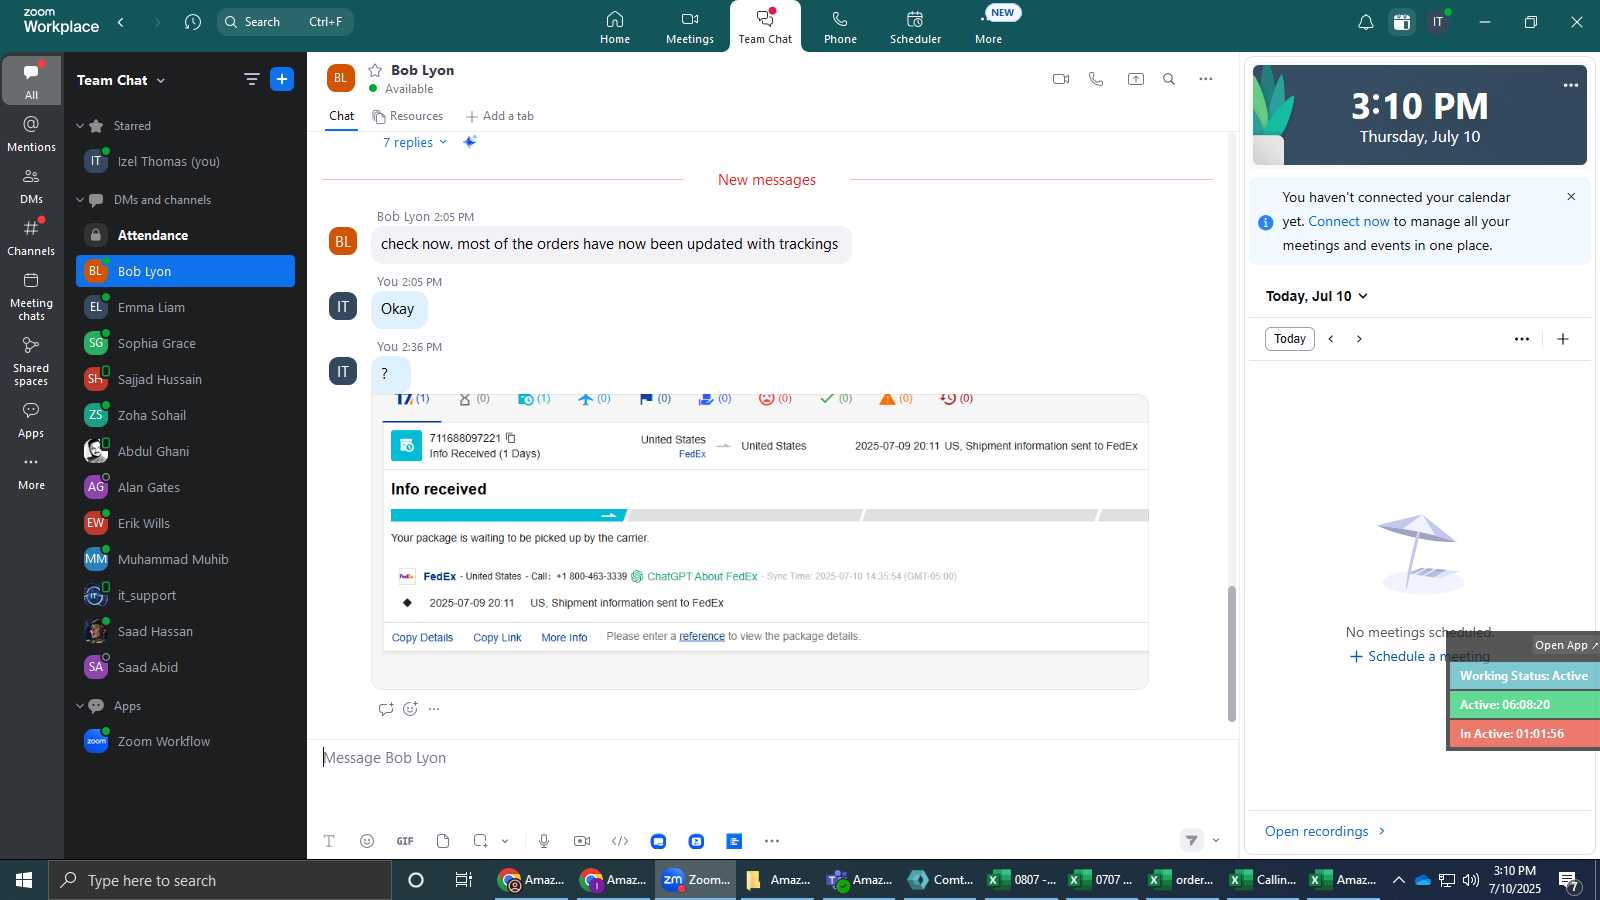Open the screenshot options dropdown arrow
The height and width of the screenshot is (900, 1600).
point(505,841)
